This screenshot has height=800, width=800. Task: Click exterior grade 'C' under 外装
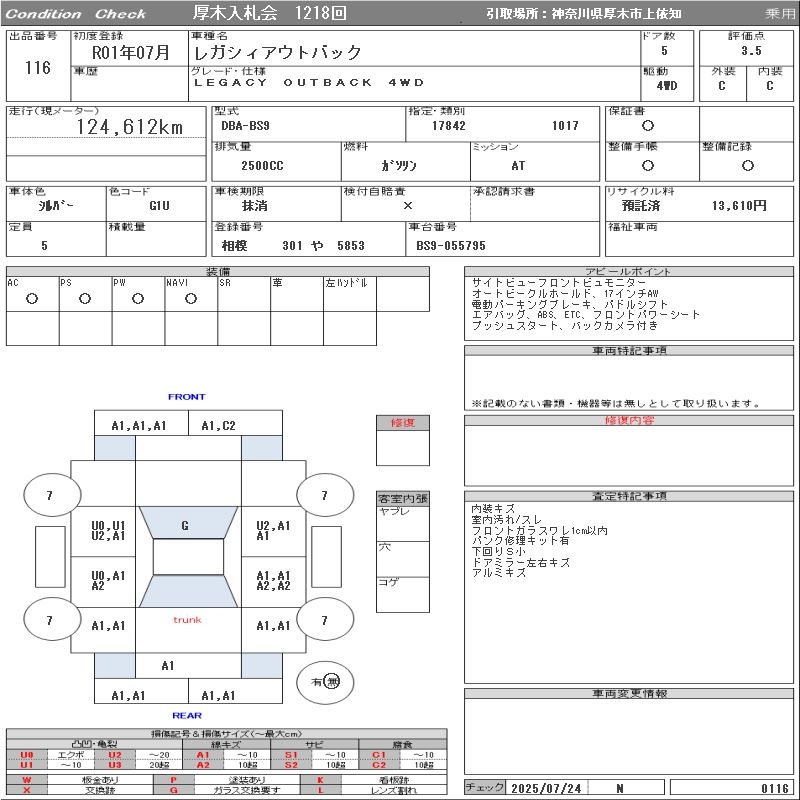(721, 86)
